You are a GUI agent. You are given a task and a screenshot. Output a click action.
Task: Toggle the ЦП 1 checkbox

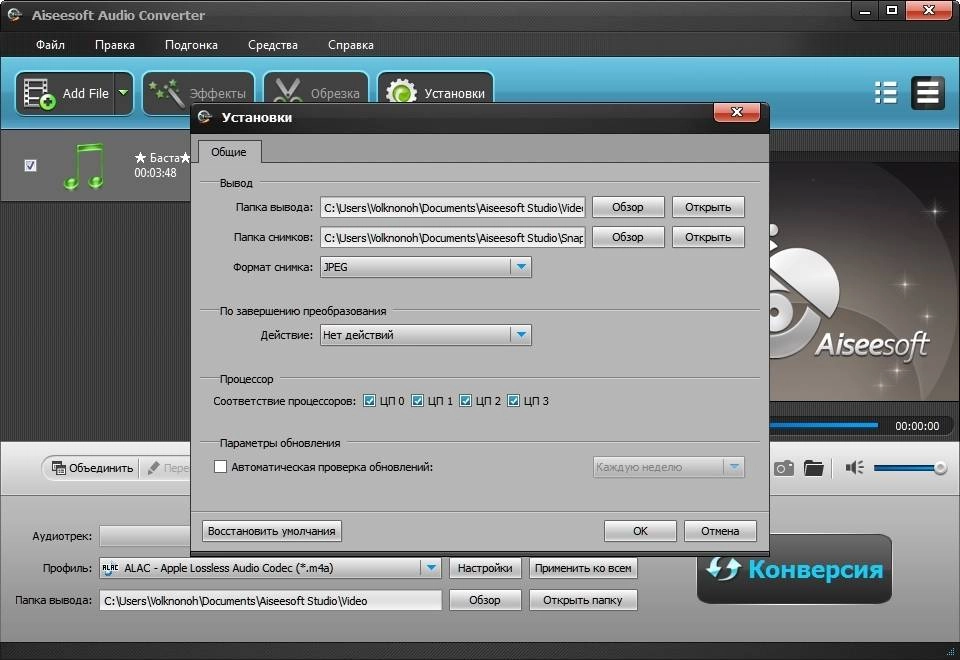pos(418,401)
